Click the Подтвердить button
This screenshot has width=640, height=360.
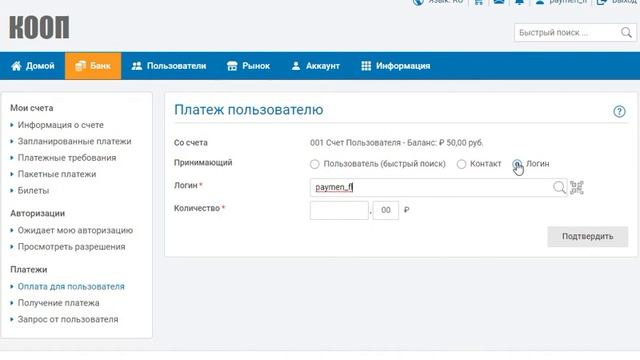587,236
